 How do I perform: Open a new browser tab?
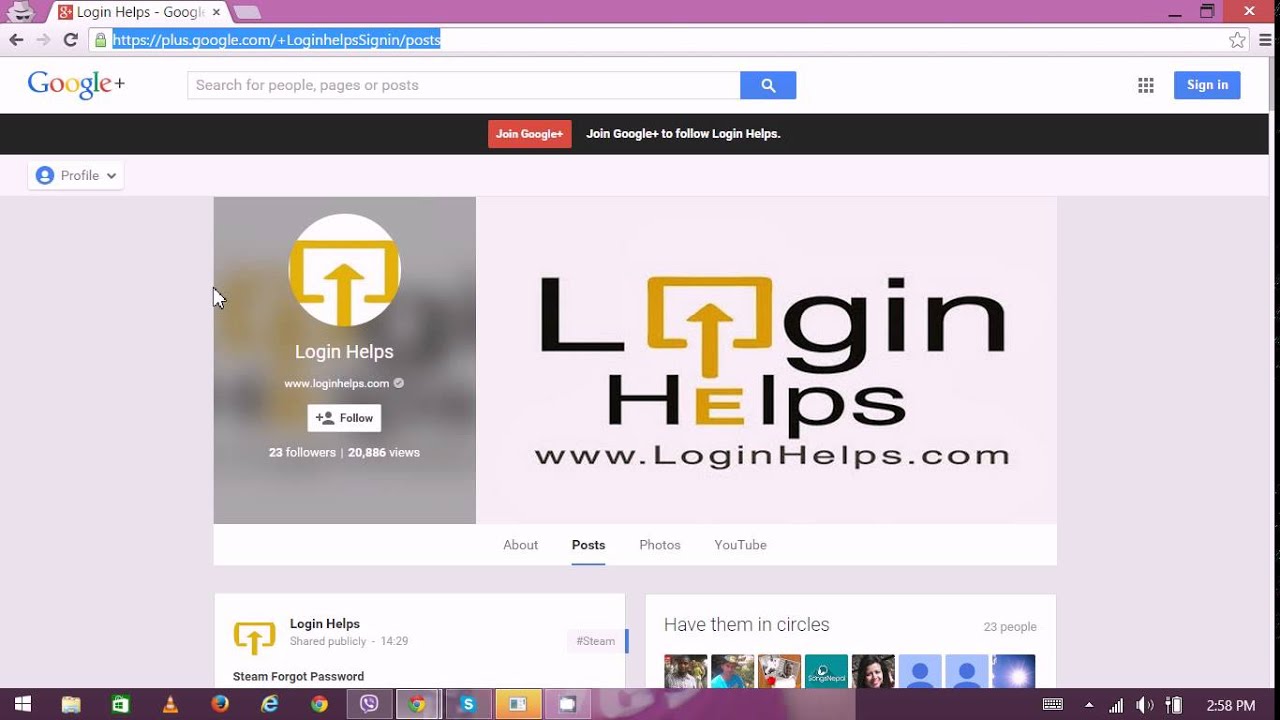point(246,12)
